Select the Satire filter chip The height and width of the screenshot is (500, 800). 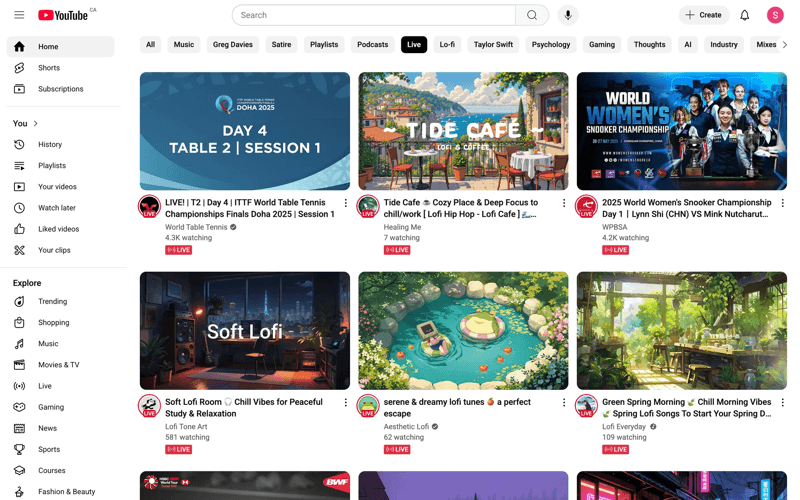point(281,45)
